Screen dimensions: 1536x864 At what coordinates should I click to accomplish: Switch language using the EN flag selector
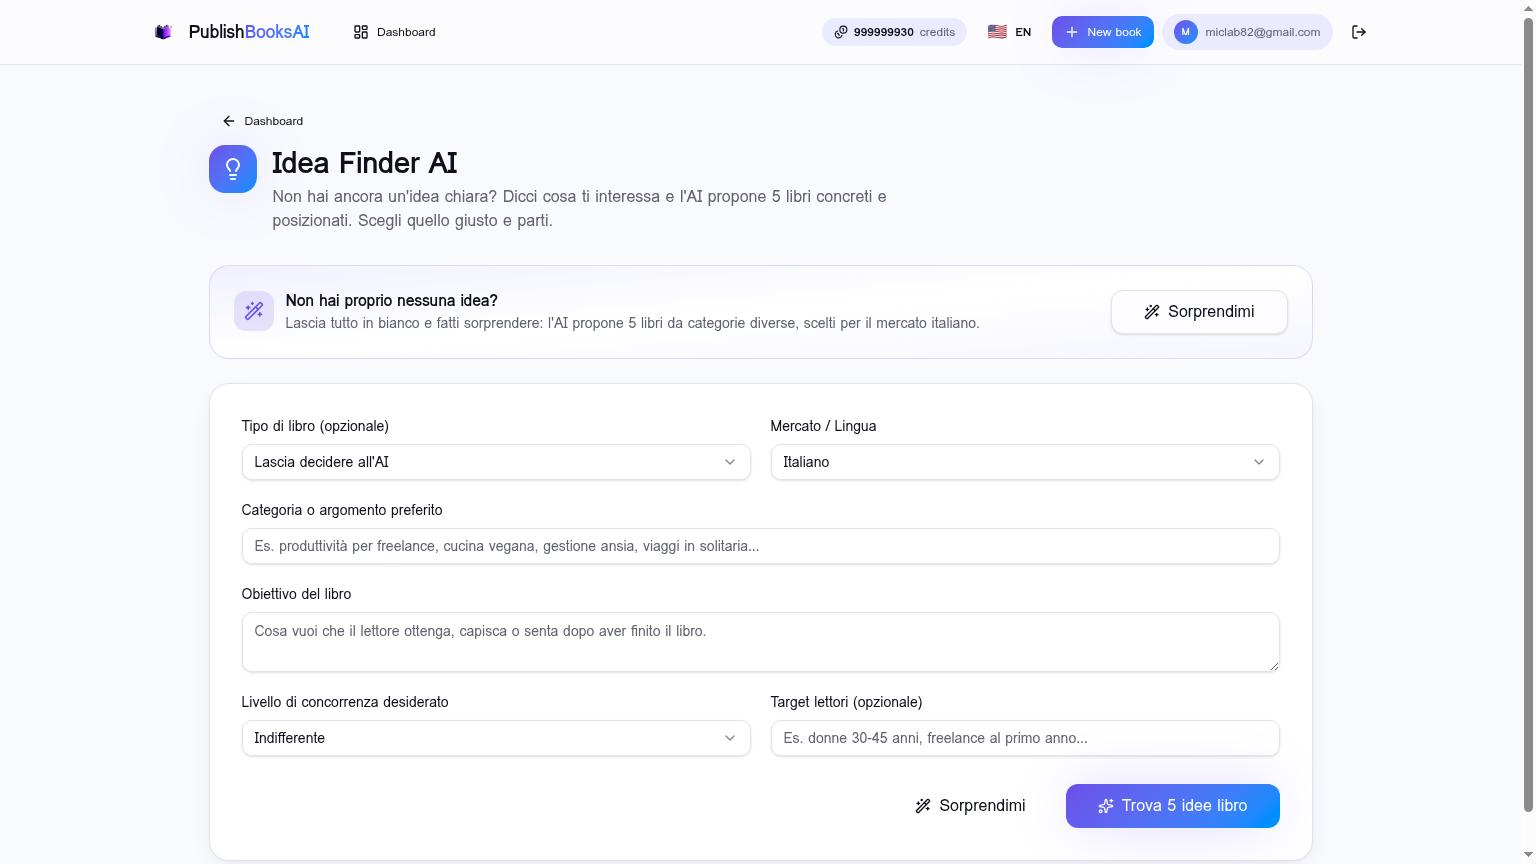1009,32
